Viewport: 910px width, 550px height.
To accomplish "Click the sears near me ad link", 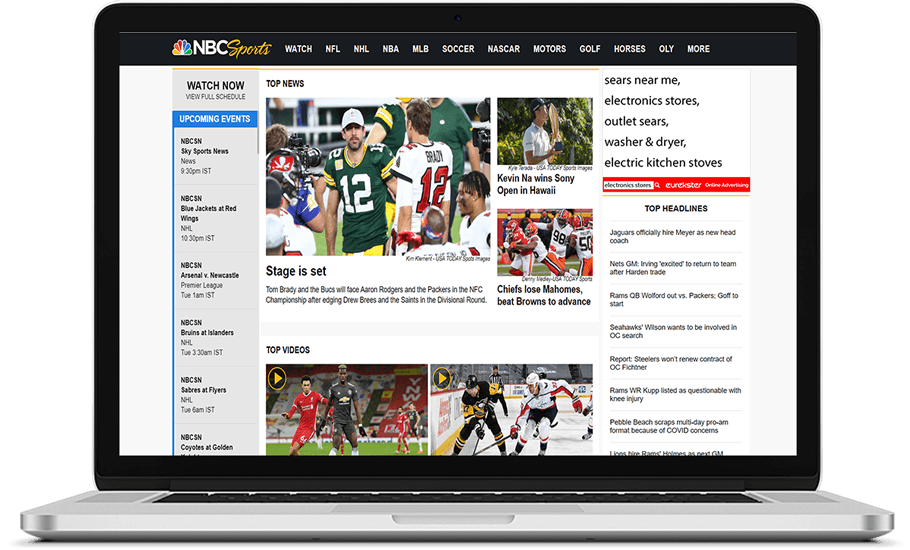I will pos(642,80).
